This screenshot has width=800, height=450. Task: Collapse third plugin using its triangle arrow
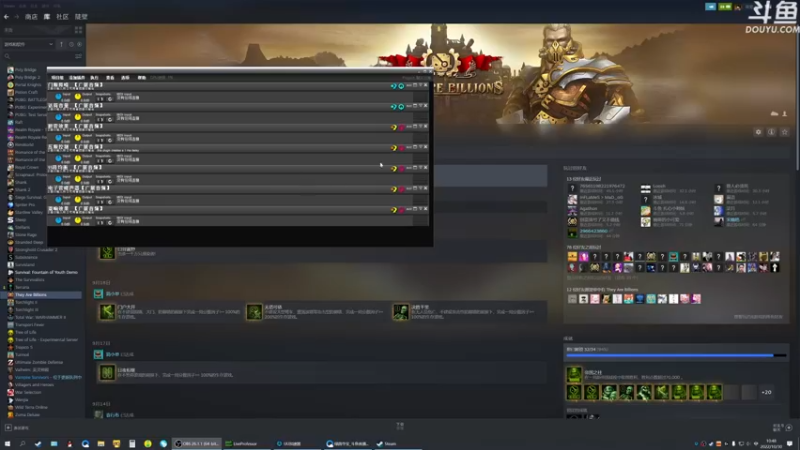coord(420,127)
